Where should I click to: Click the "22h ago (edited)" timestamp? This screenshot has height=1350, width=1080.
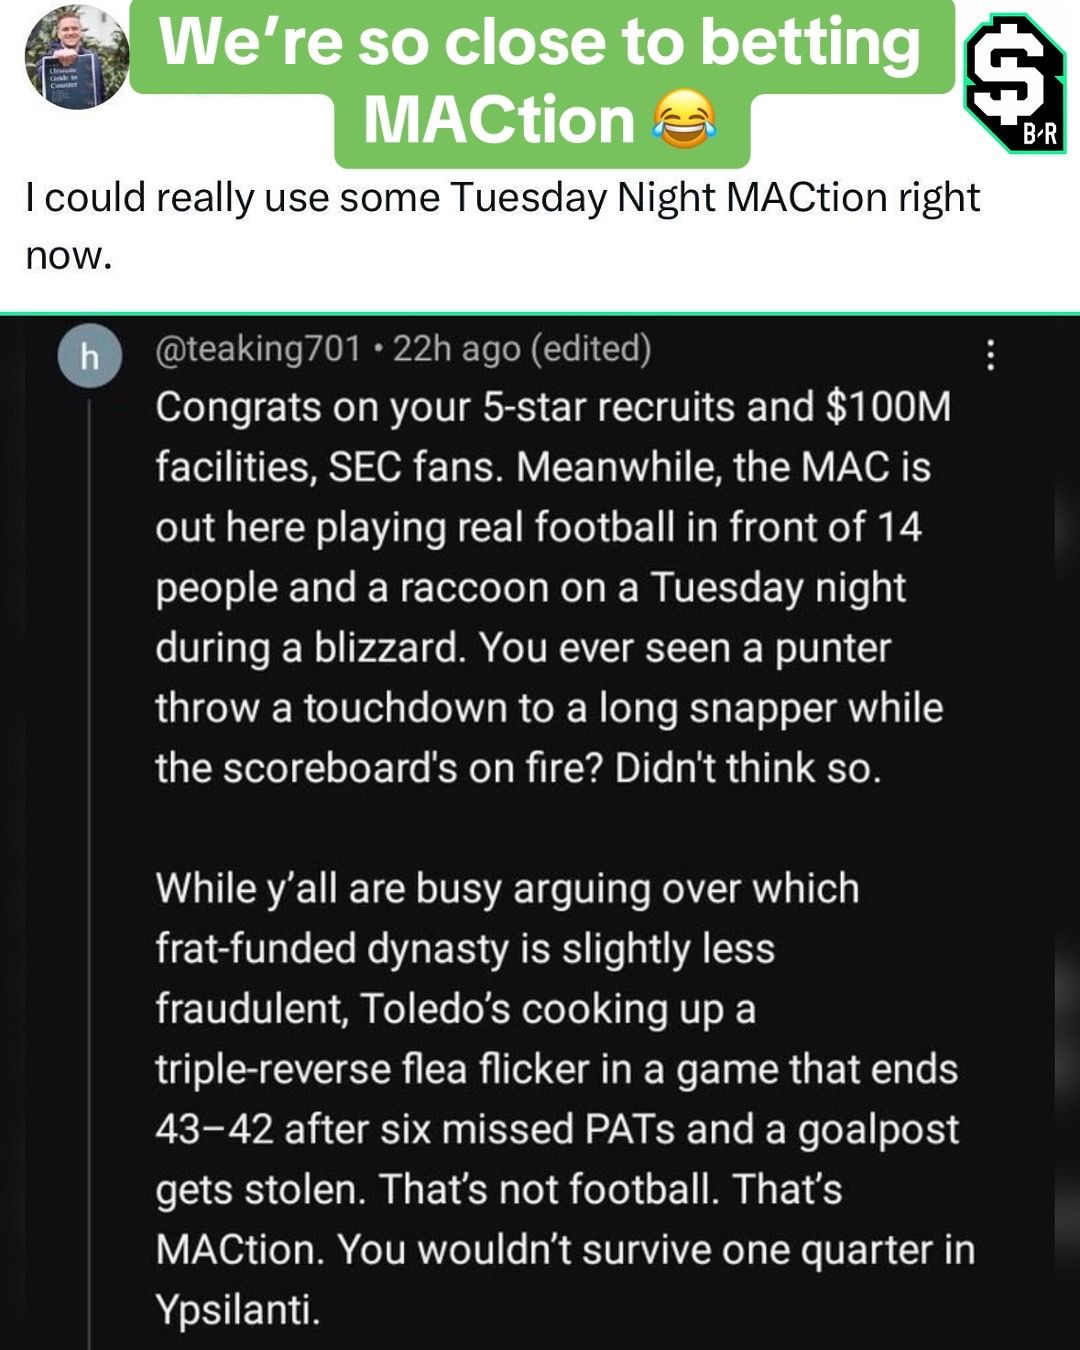click(x=521, y=348)
